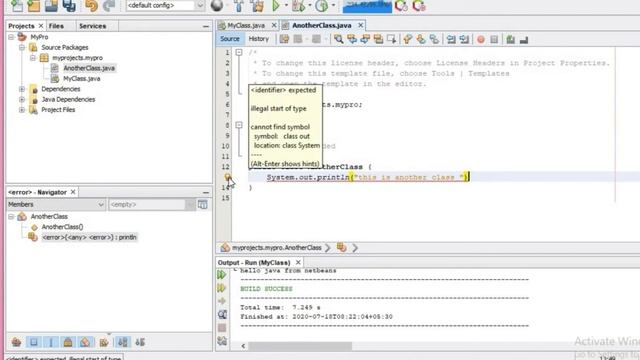The height and width of the screenshot is (360, 640).
Task: Switch to Source view
Action: click(230, 39)
